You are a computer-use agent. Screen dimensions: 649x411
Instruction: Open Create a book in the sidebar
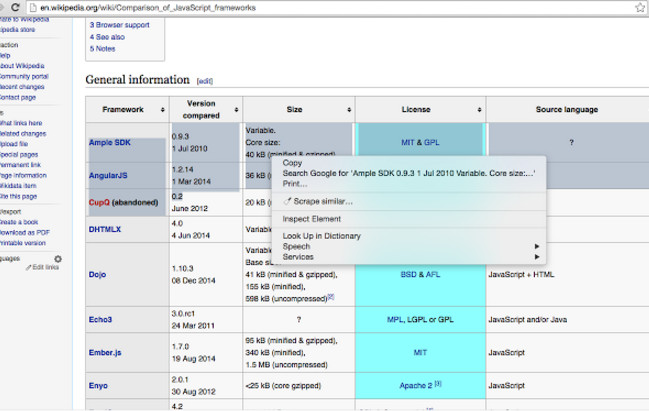pos(19,222)
